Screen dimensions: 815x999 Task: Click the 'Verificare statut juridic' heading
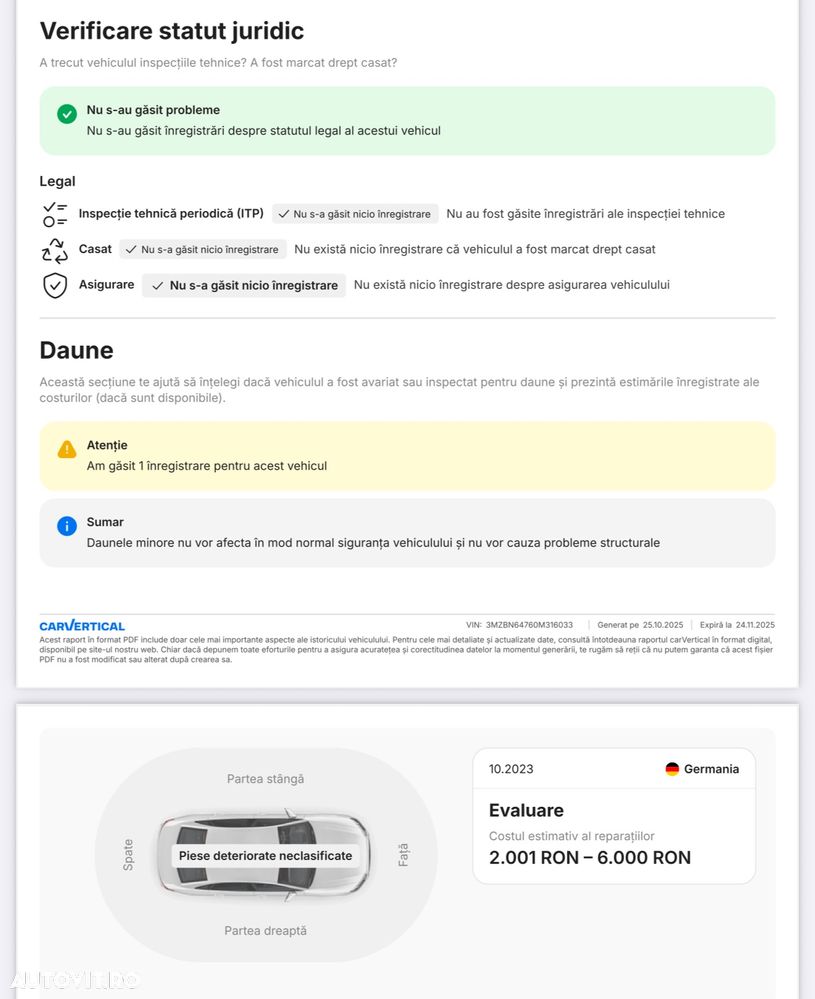[171, 31]
